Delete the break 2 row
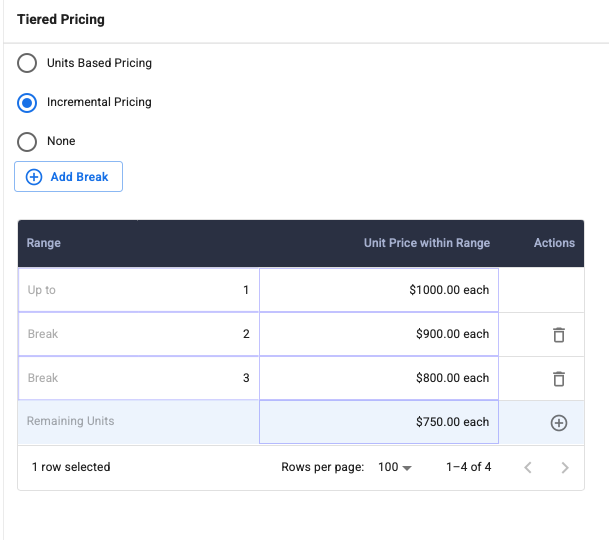Image resolution: width=609 pixels, height=540 pixels. coord(559,335)
